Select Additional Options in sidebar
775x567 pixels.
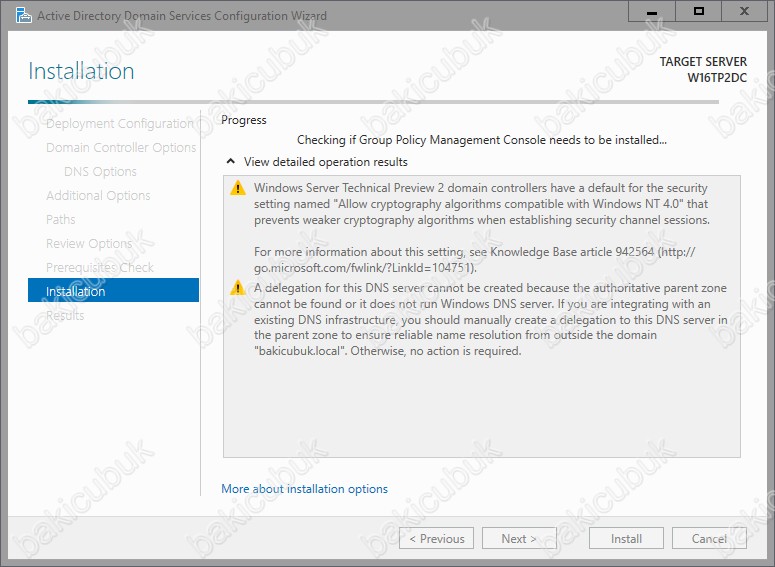(98, 196)
